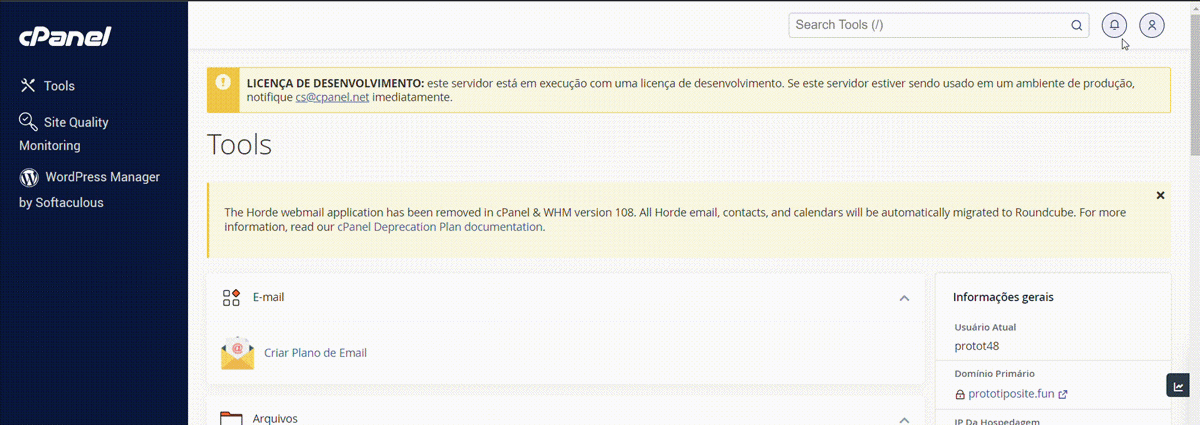Open the statistics chart button
Image resolution: width=1200 pixels, height=425 pixels.
[x=1178, y=386]
